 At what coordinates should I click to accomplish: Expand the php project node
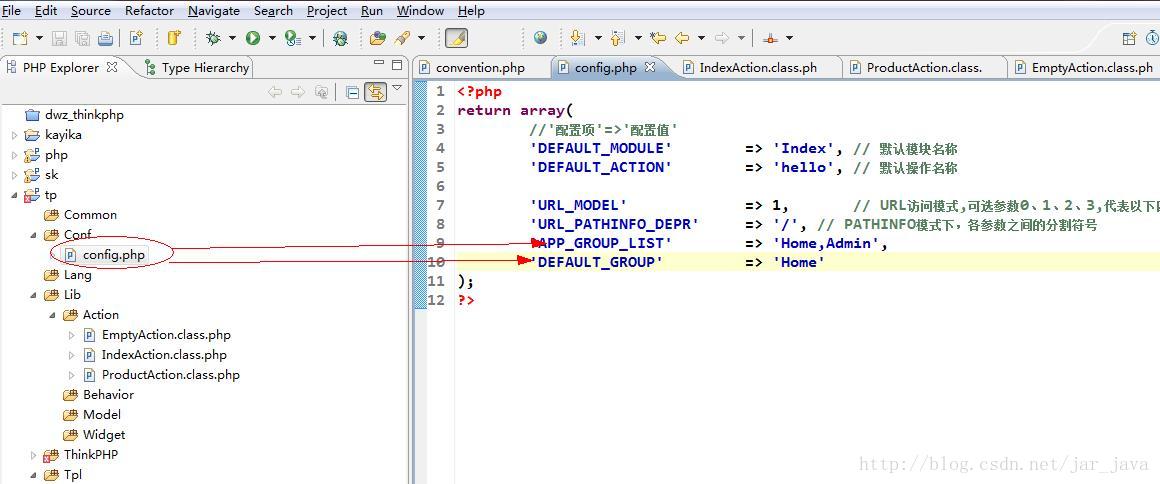[x=15, y=155]
